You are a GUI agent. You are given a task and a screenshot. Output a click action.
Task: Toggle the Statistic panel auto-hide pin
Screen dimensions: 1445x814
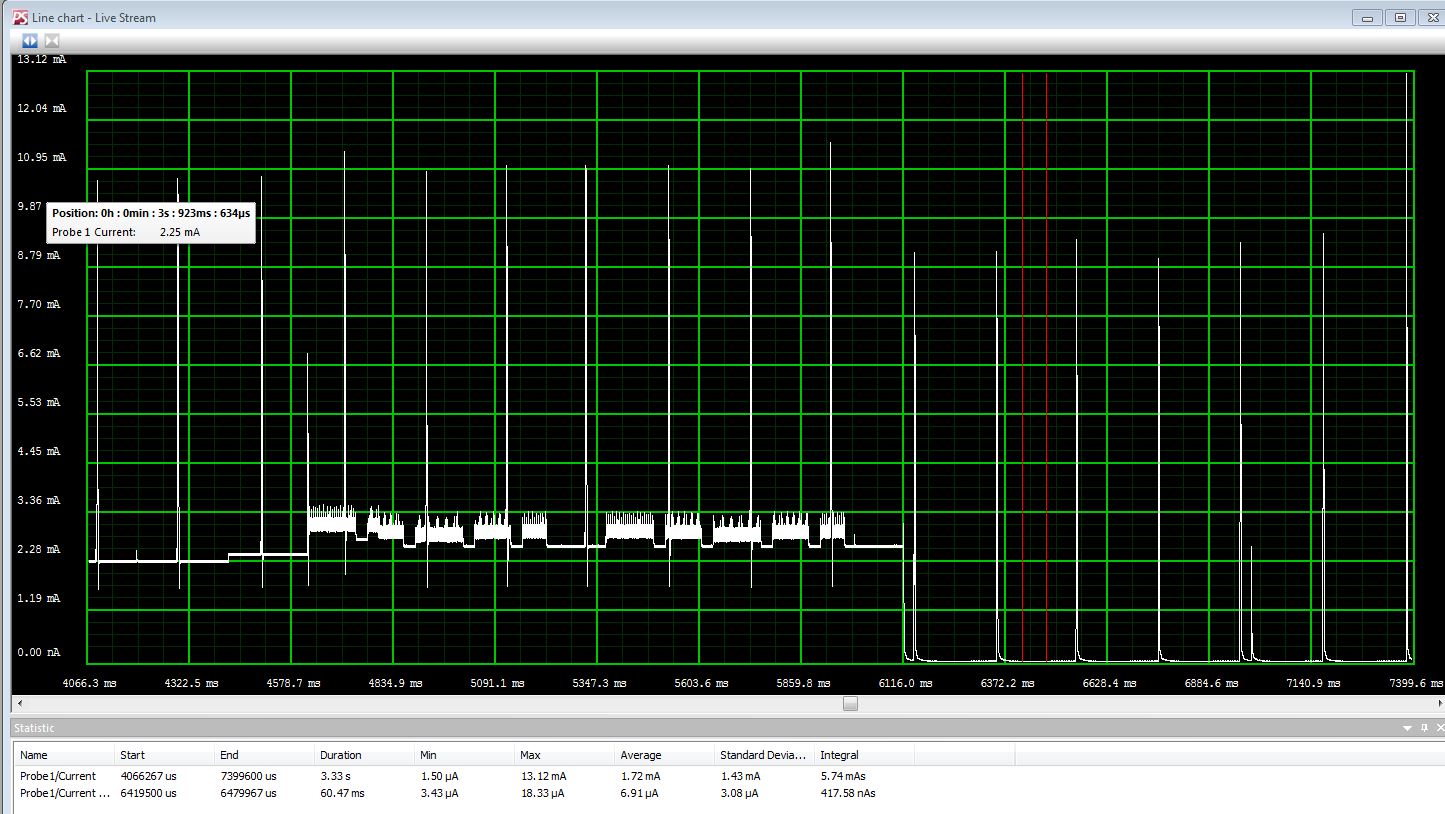(1424, 728)
